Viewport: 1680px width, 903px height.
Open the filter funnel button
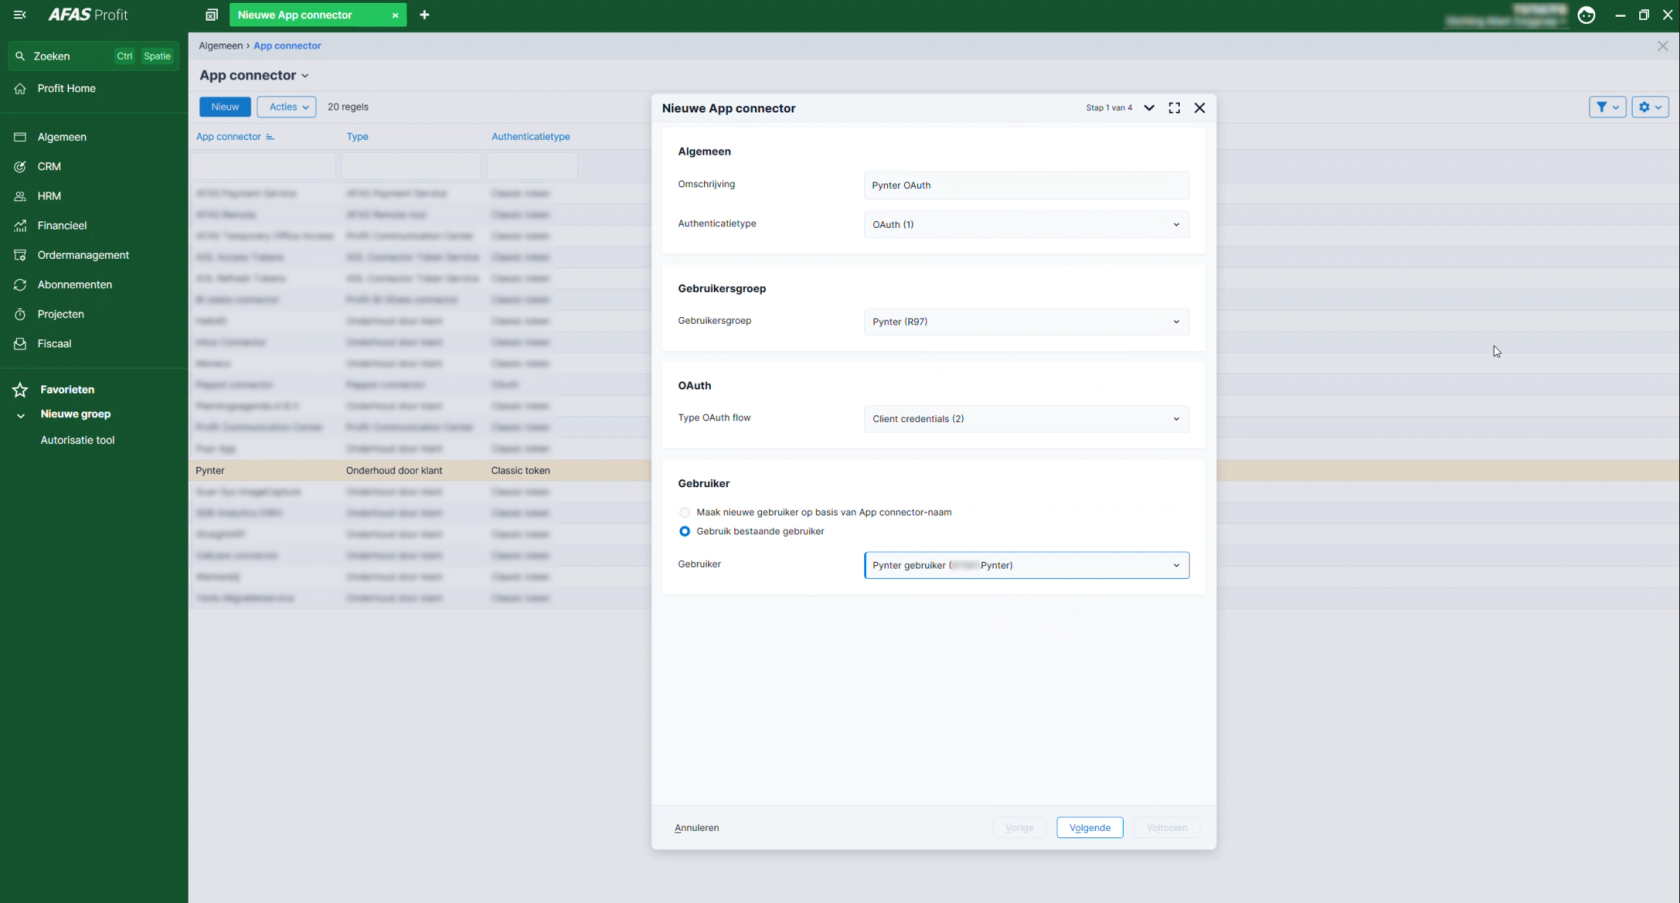1607,107
